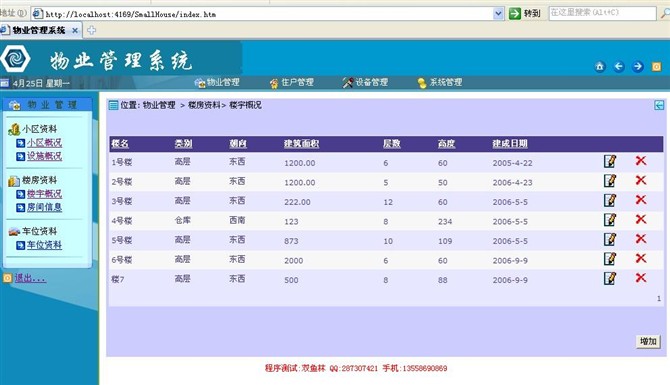Click the 退出 logout link
670x385 pixels.
coord(30,278)
